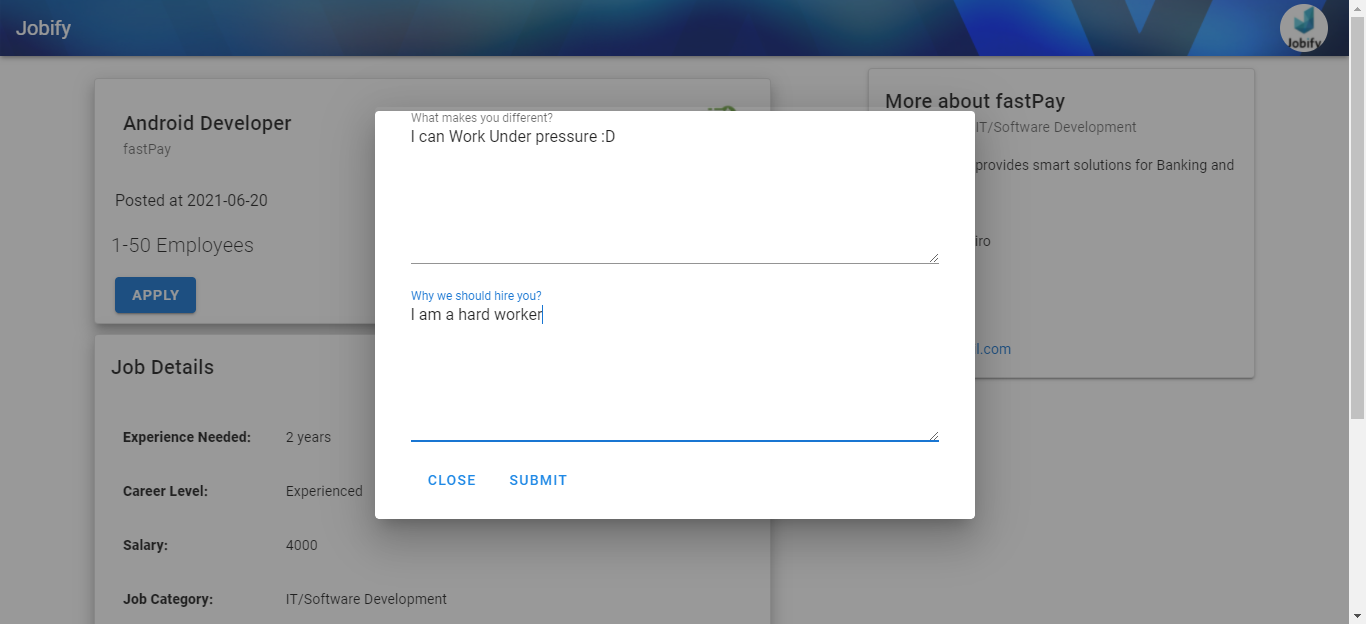The image size is (1366, 624).
Task: Select the "More about fastPay" heading
Action: 975,101
